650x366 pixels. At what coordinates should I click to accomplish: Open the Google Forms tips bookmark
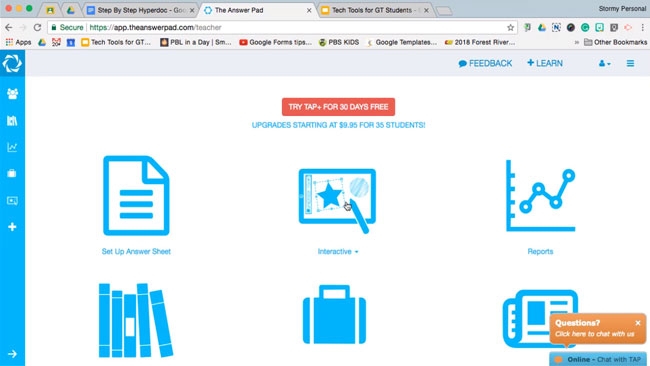click(275, 42)
